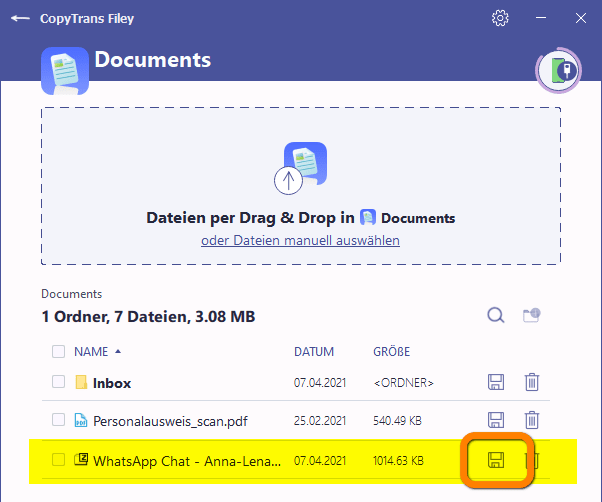Open search with magnifier icon
602x502 pixels.
point(496,315)
